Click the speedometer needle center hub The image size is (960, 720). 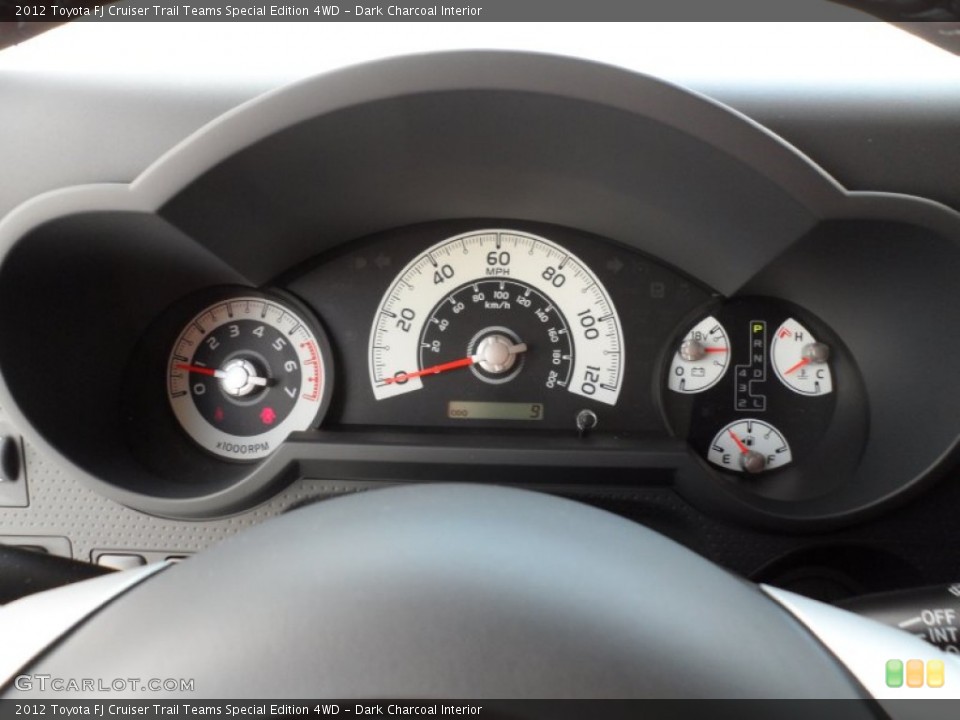(496, 354)
